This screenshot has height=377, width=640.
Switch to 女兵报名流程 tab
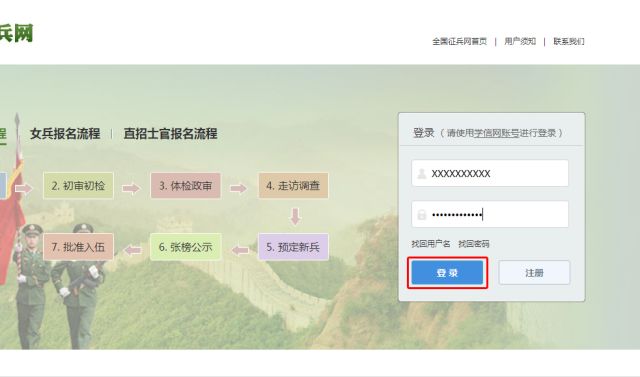[65, 133]
